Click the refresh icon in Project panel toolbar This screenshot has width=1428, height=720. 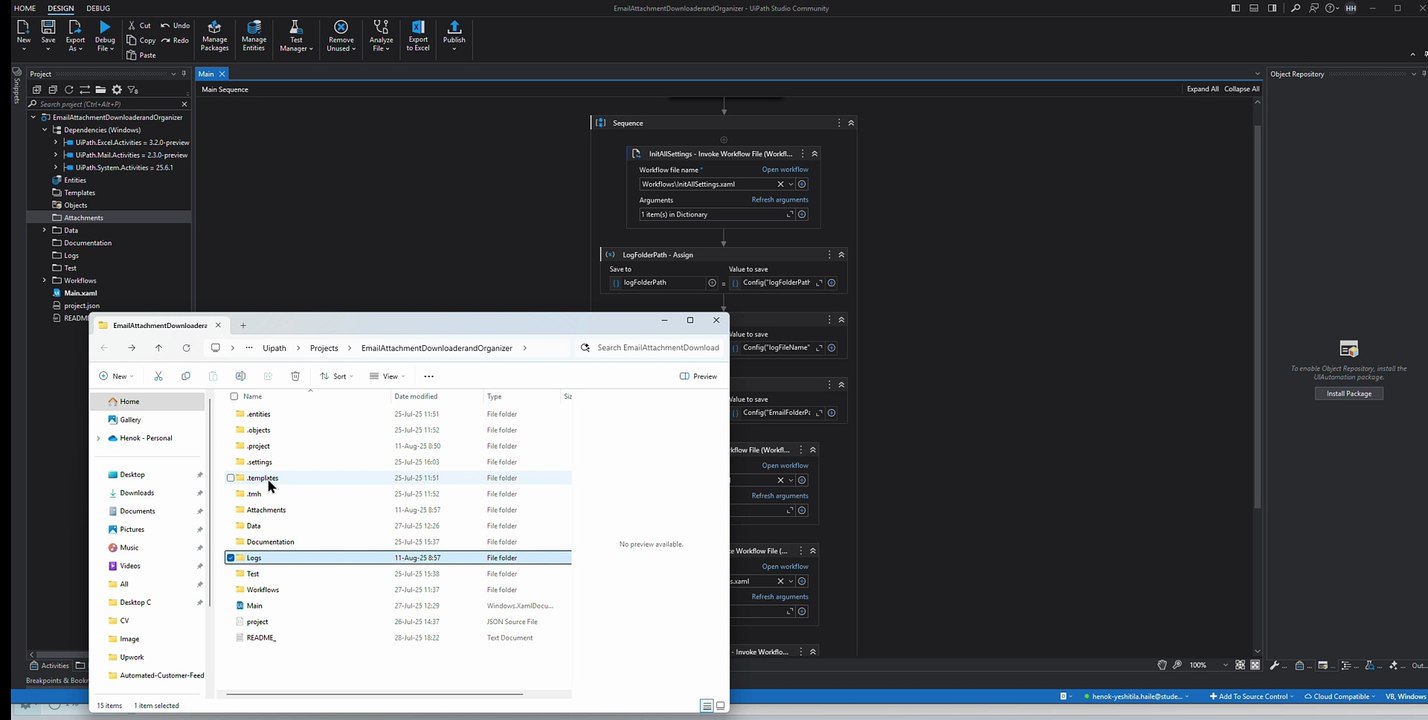click(69, 90)
